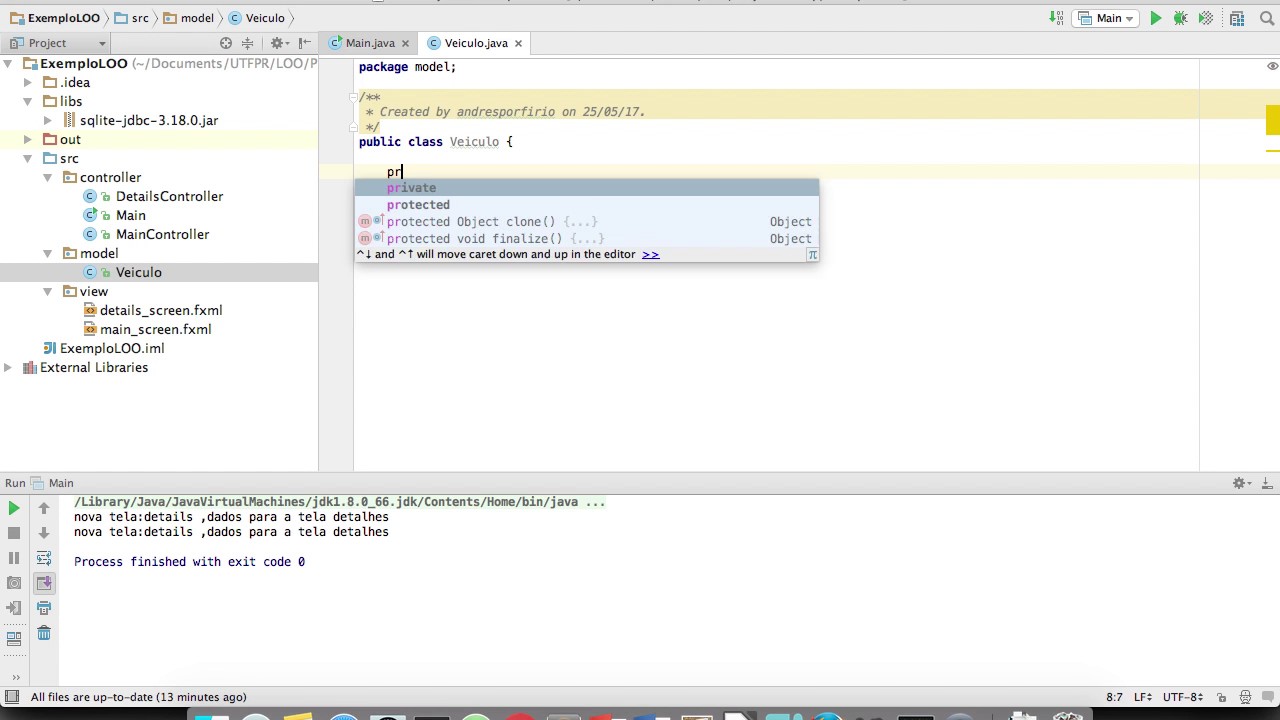Select ExemploLOO.iml file
Screen dimensions: 1280x720
pos(112,348)
